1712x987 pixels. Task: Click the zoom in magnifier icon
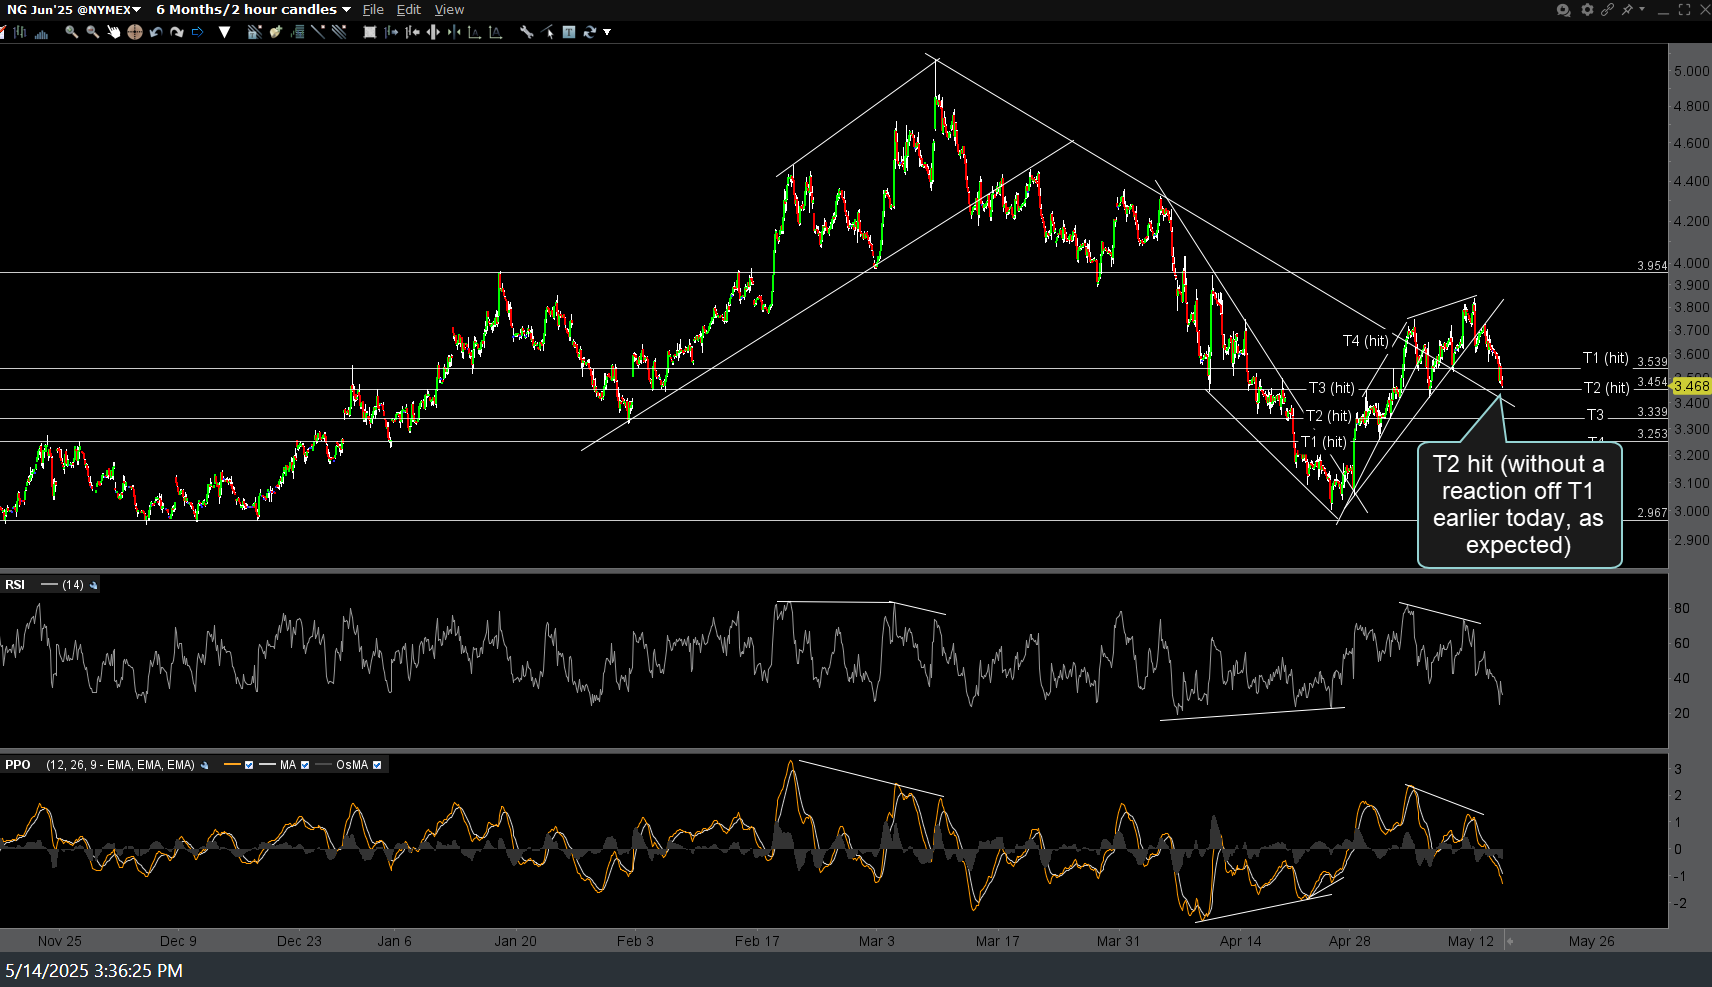click(x=71, y=32)
